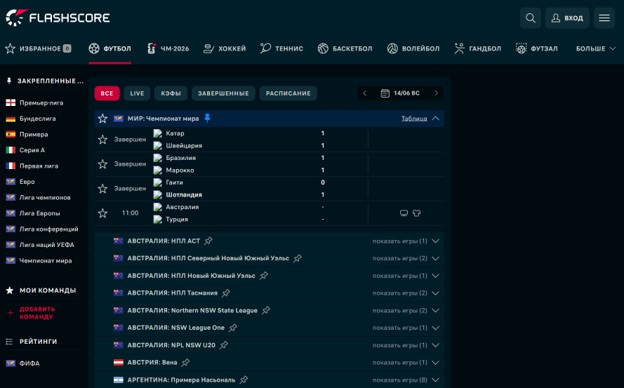Pin Northern NSW State League
624x388 pixels.
266,310
